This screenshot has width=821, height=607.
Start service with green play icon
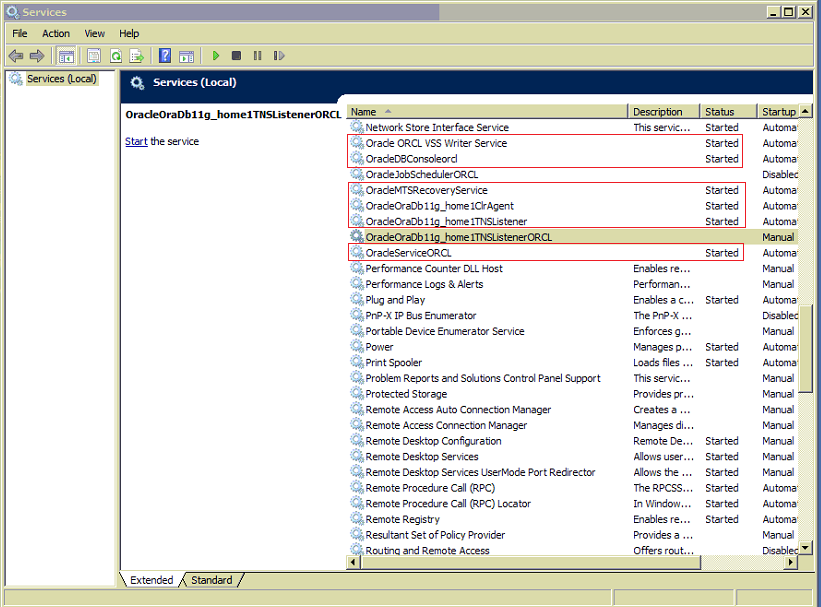click(x=216, y=56)
